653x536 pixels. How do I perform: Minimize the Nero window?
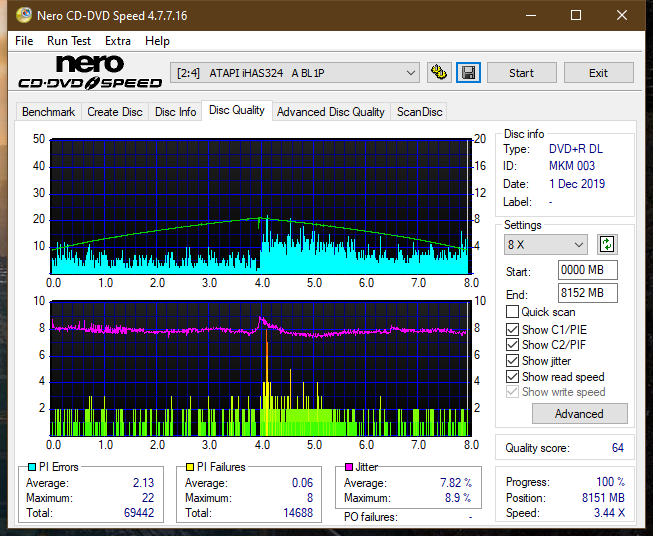531,15
